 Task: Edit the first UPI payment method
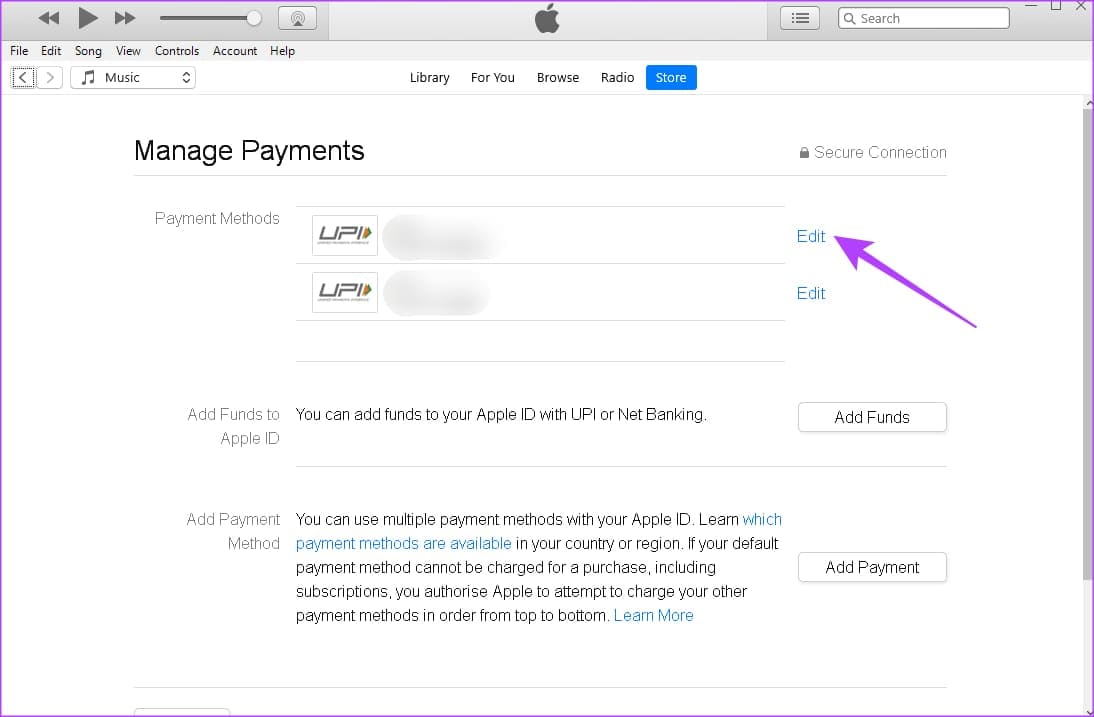coord(811,236)
